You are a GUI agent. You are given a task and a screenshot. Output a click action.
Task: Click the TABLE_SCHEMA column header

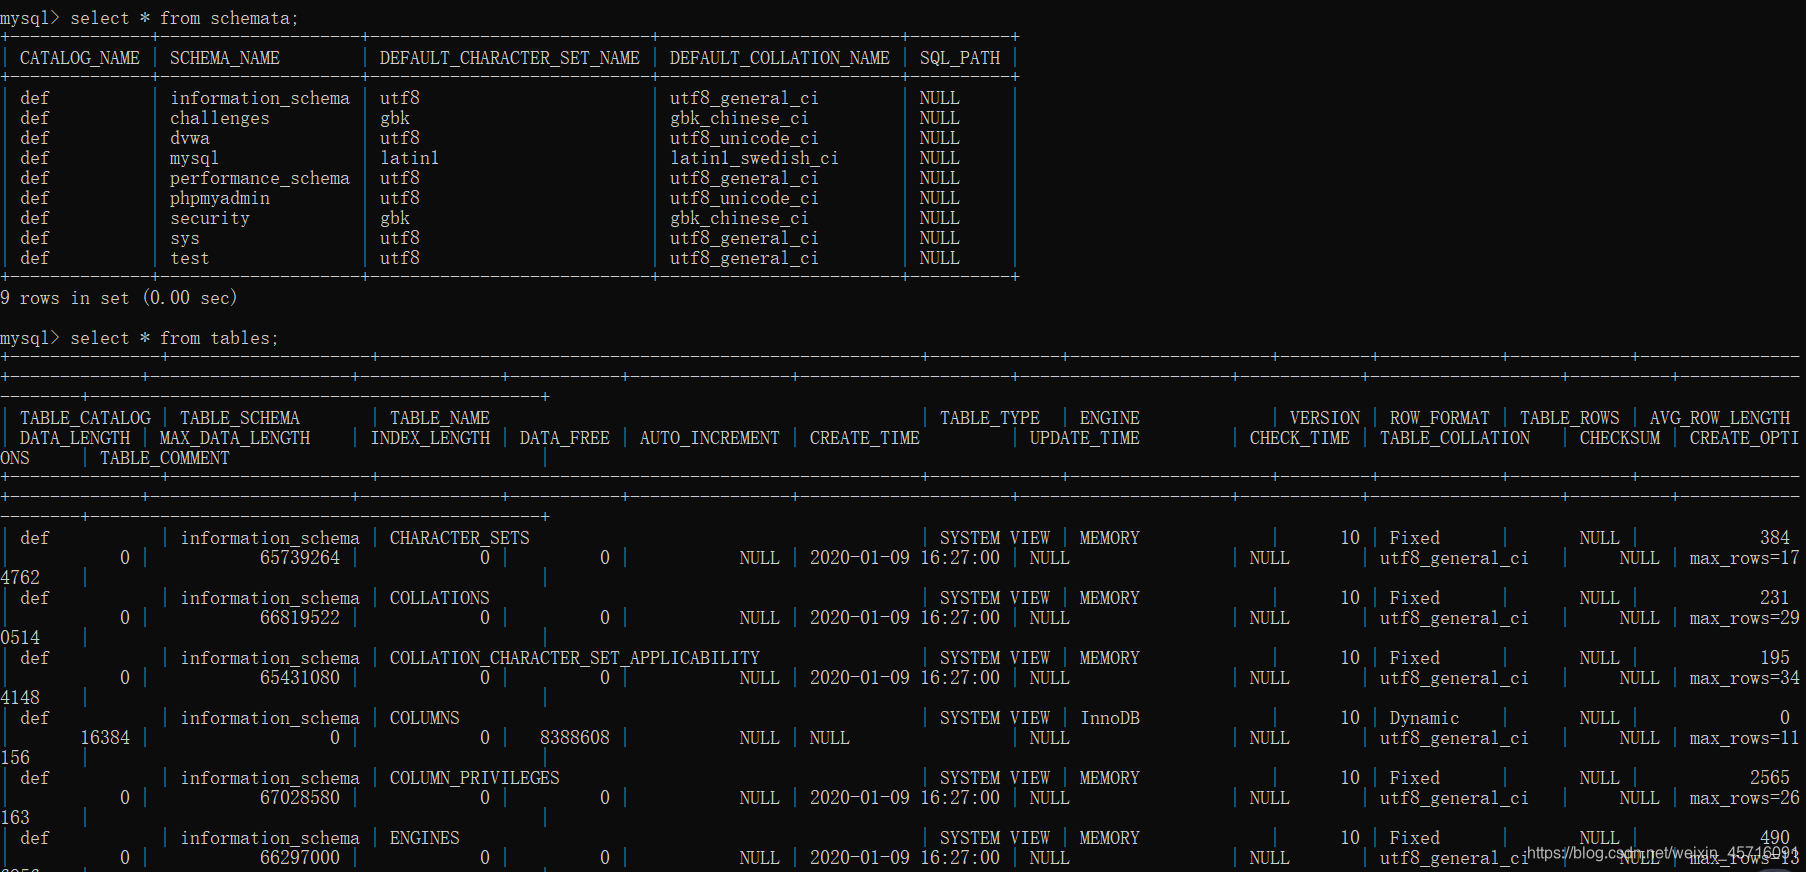[x=240, y=418]
